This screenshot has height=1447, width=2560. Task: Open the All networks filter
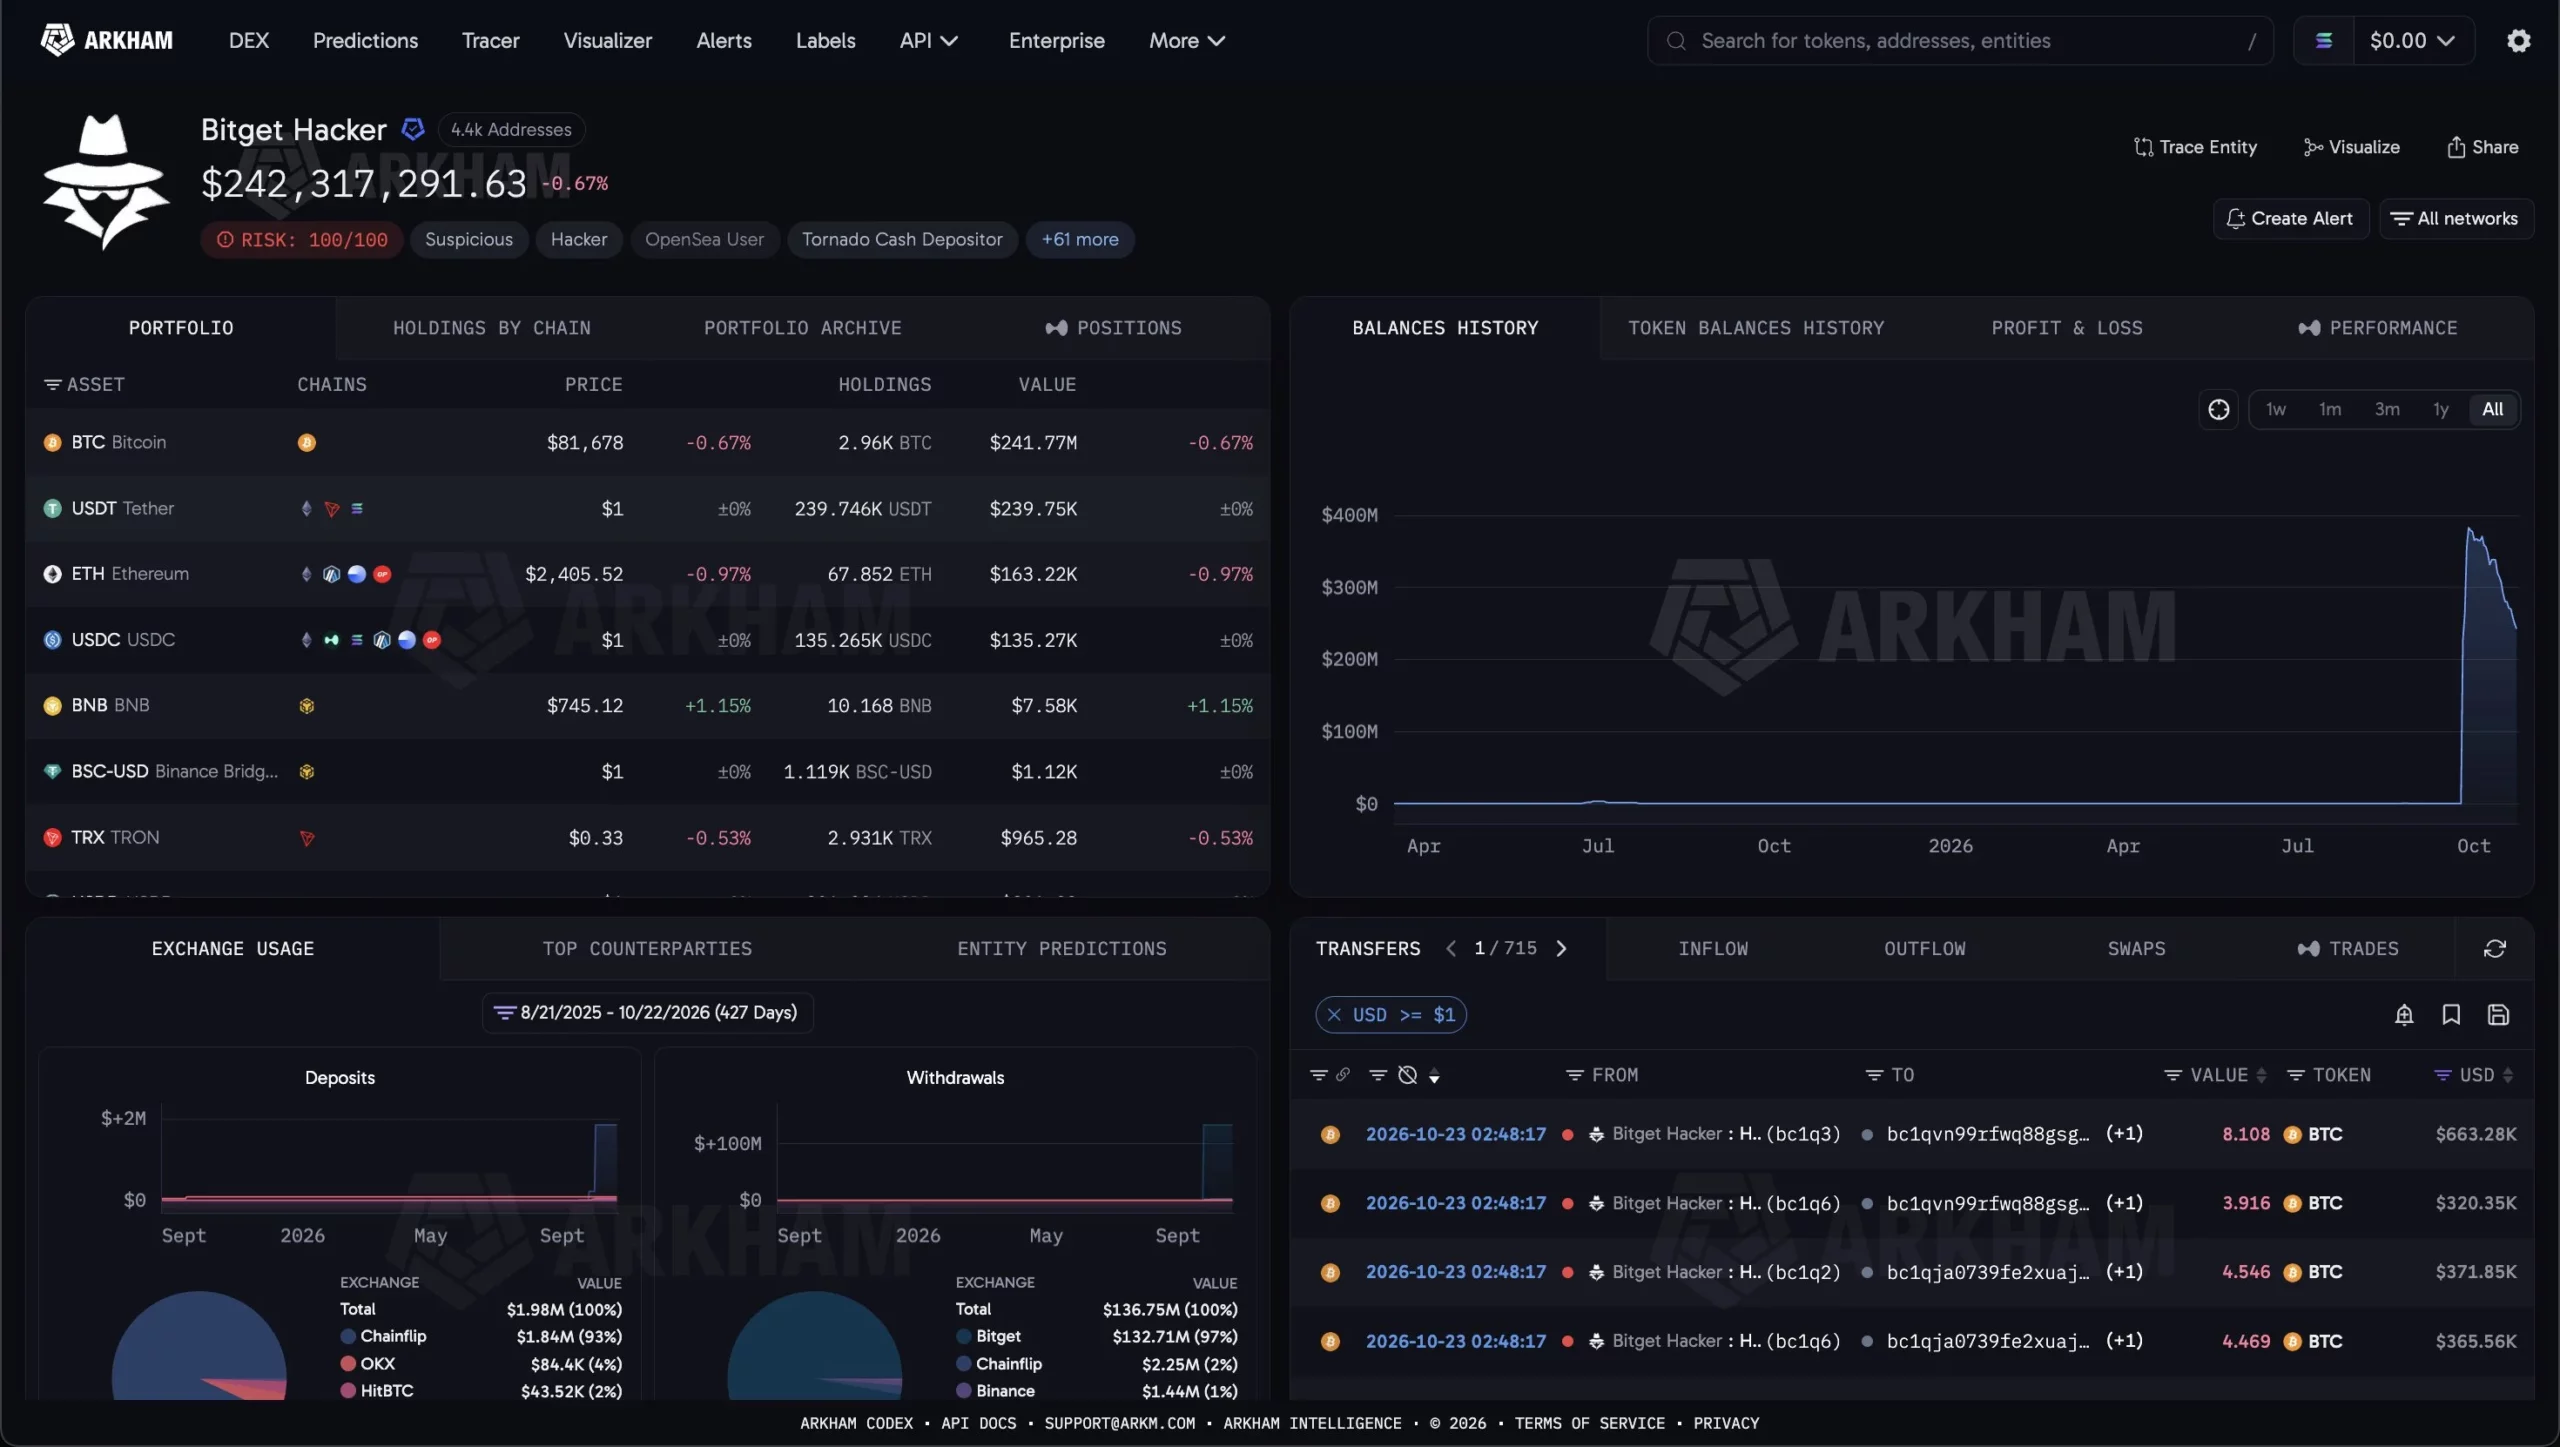pos(2455,219)
